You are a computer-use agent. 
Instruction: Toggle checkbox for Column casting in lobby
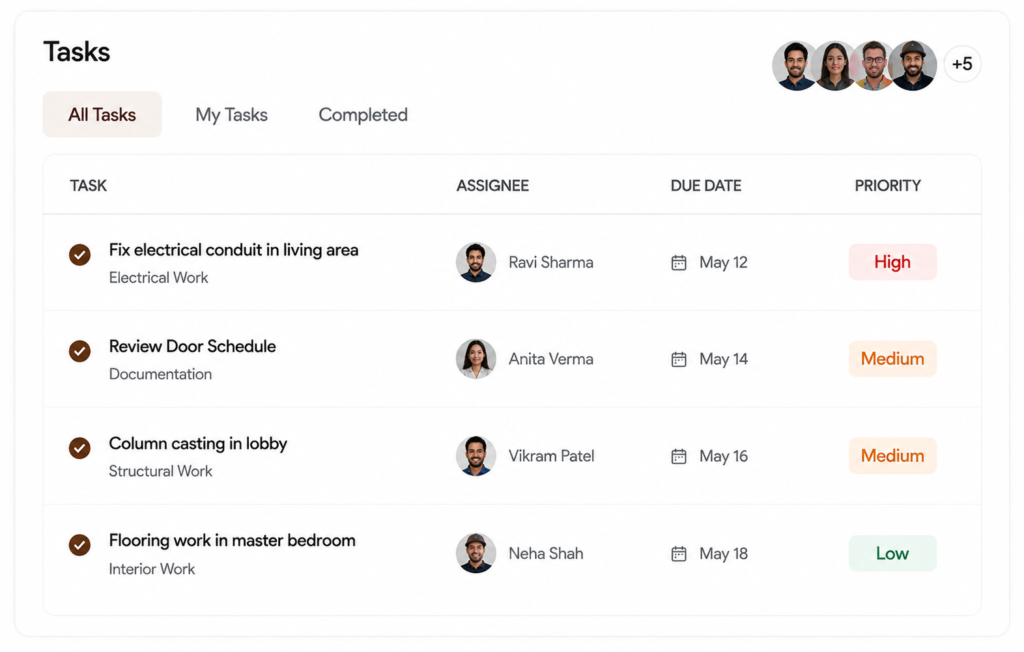80,448
